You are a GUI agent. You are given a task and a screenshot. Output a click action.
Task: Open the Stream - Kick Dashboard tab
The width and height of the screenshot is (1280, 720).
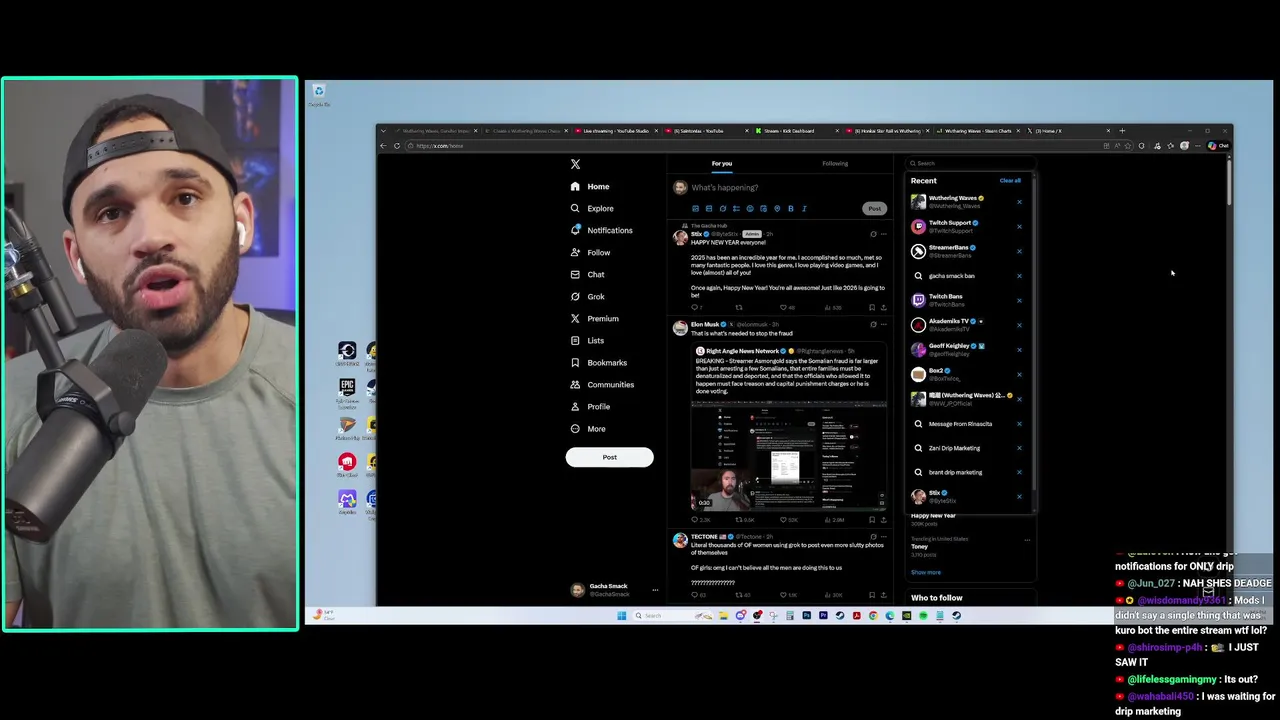(795, 131)
